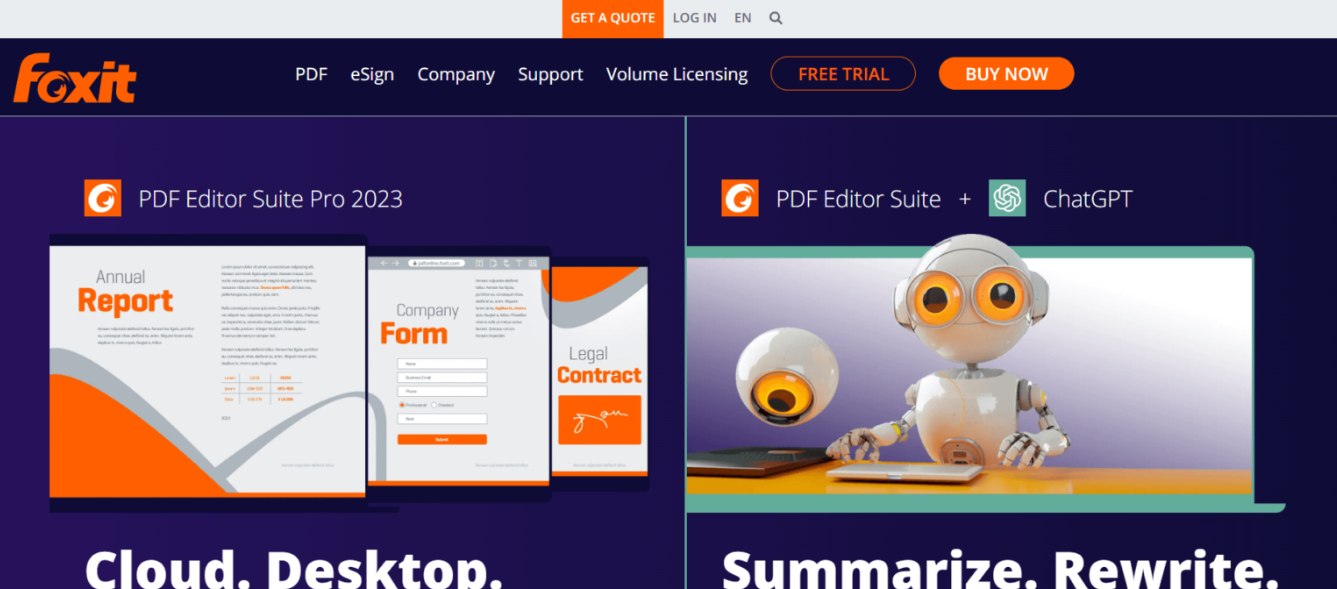Select the Professional radio button in Company Form
The width and height of the screenshot is (1337, 589).
pyautogui.click(x=401, y=405)
